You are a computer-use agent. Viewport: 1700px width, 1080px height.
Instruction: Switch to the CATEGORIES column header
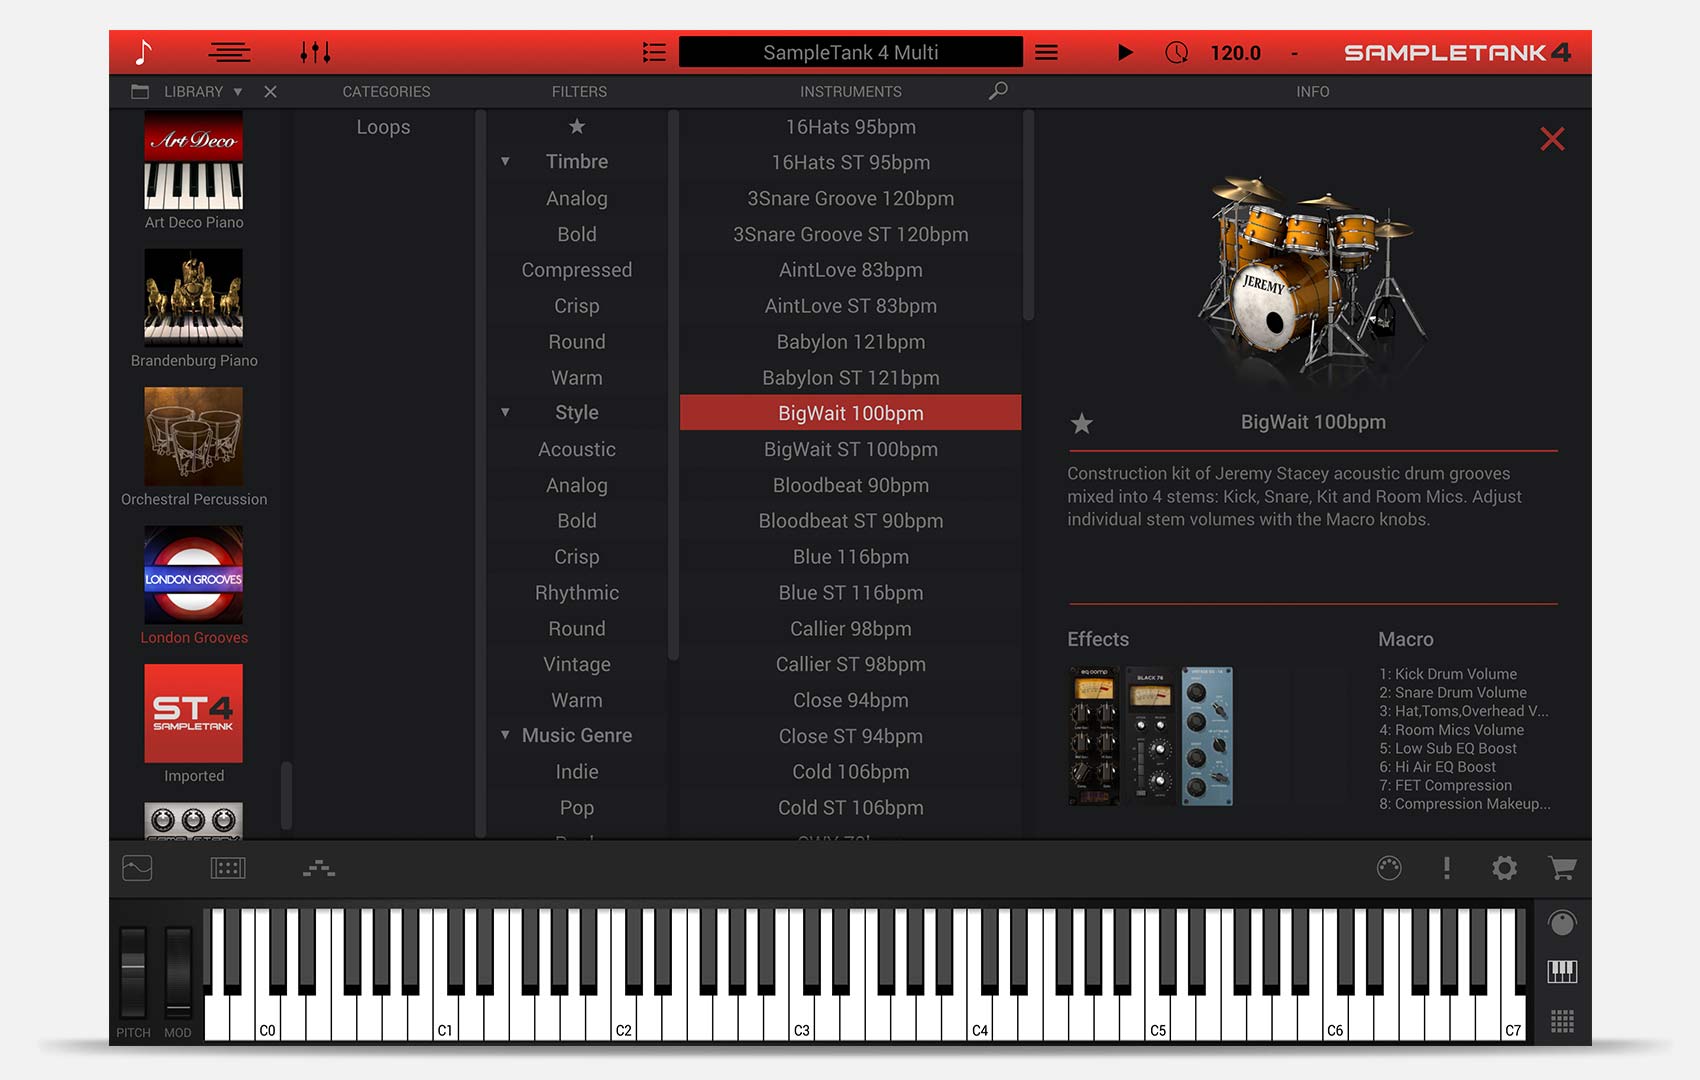386,91
